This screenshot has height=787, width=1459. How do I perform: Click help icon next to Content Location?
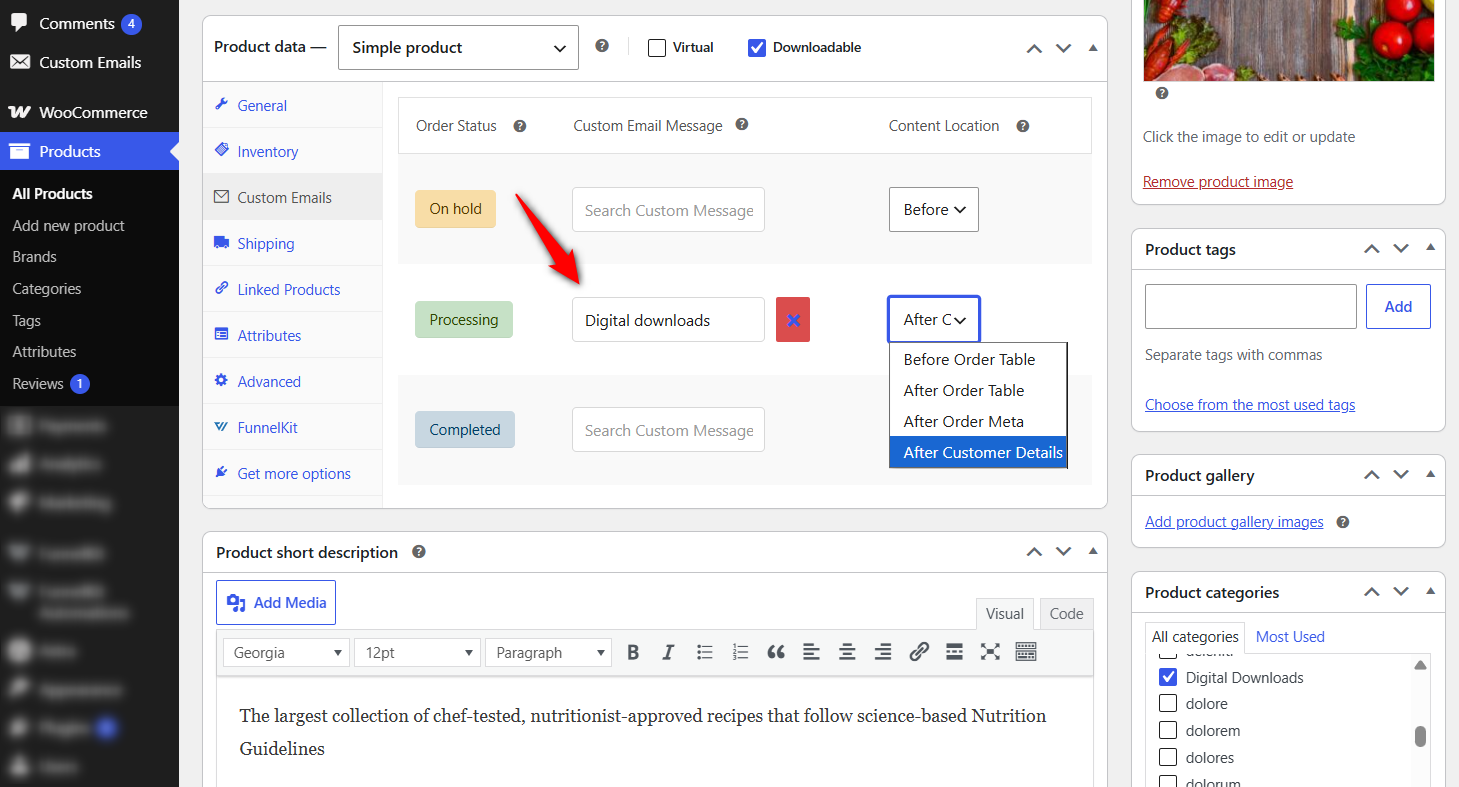(1022, 126)
